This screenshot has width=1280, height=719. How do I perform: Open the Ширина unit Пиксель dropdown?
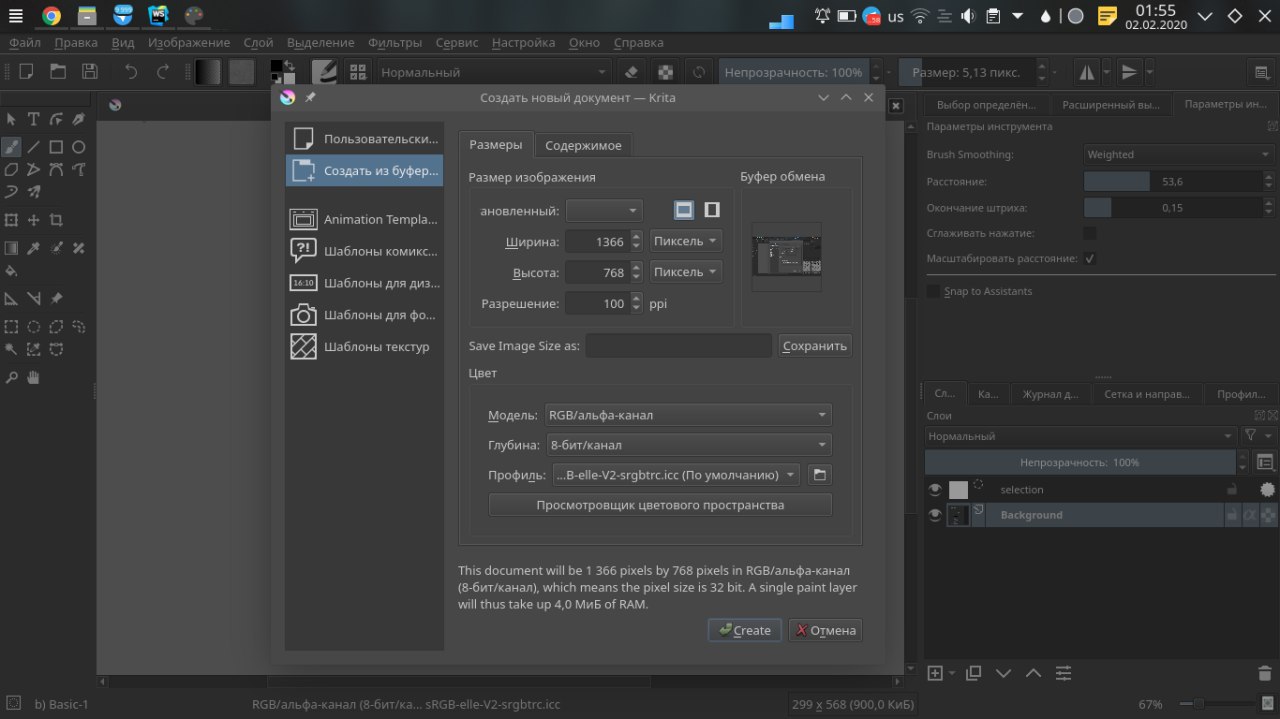pos(685,241)
